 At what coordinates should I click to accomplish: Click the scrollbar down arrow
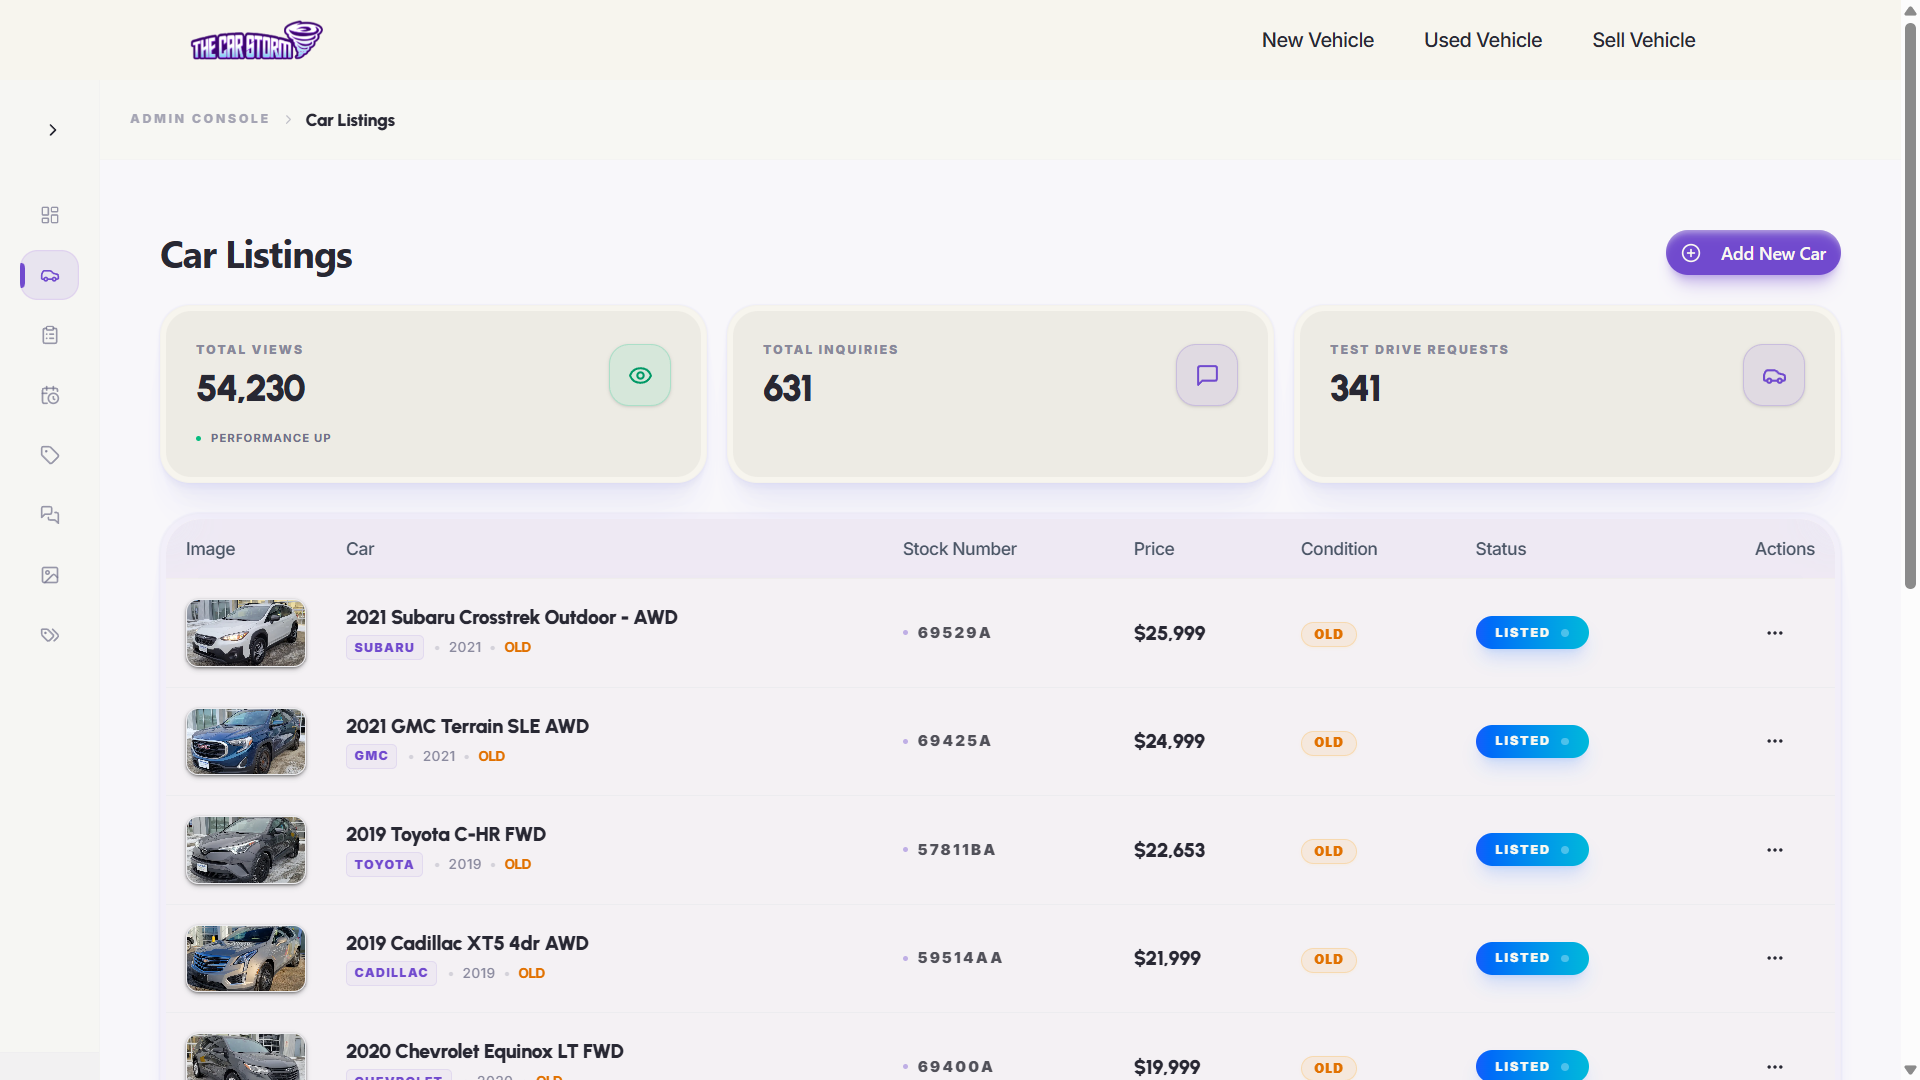pos(1910,1070)
